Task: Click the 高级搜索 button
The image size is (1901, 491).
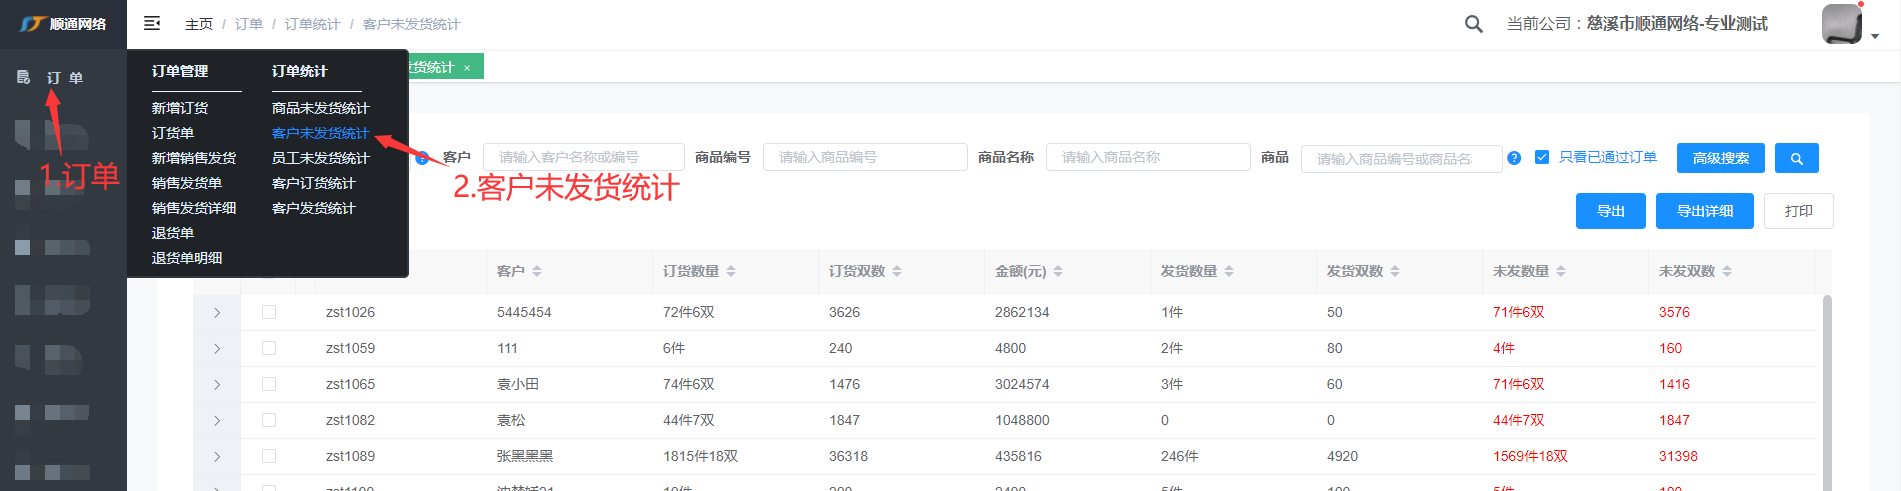Action: [1720, 158]
